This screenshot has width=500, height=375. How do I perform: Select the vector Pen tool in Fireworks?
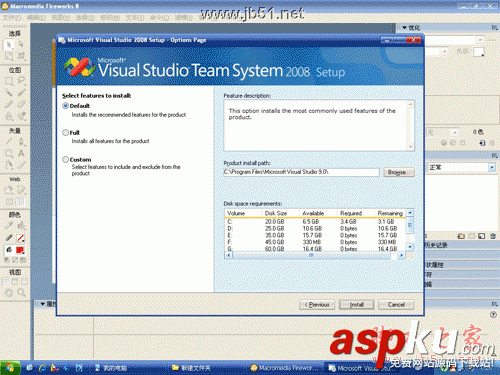point(21,141)
